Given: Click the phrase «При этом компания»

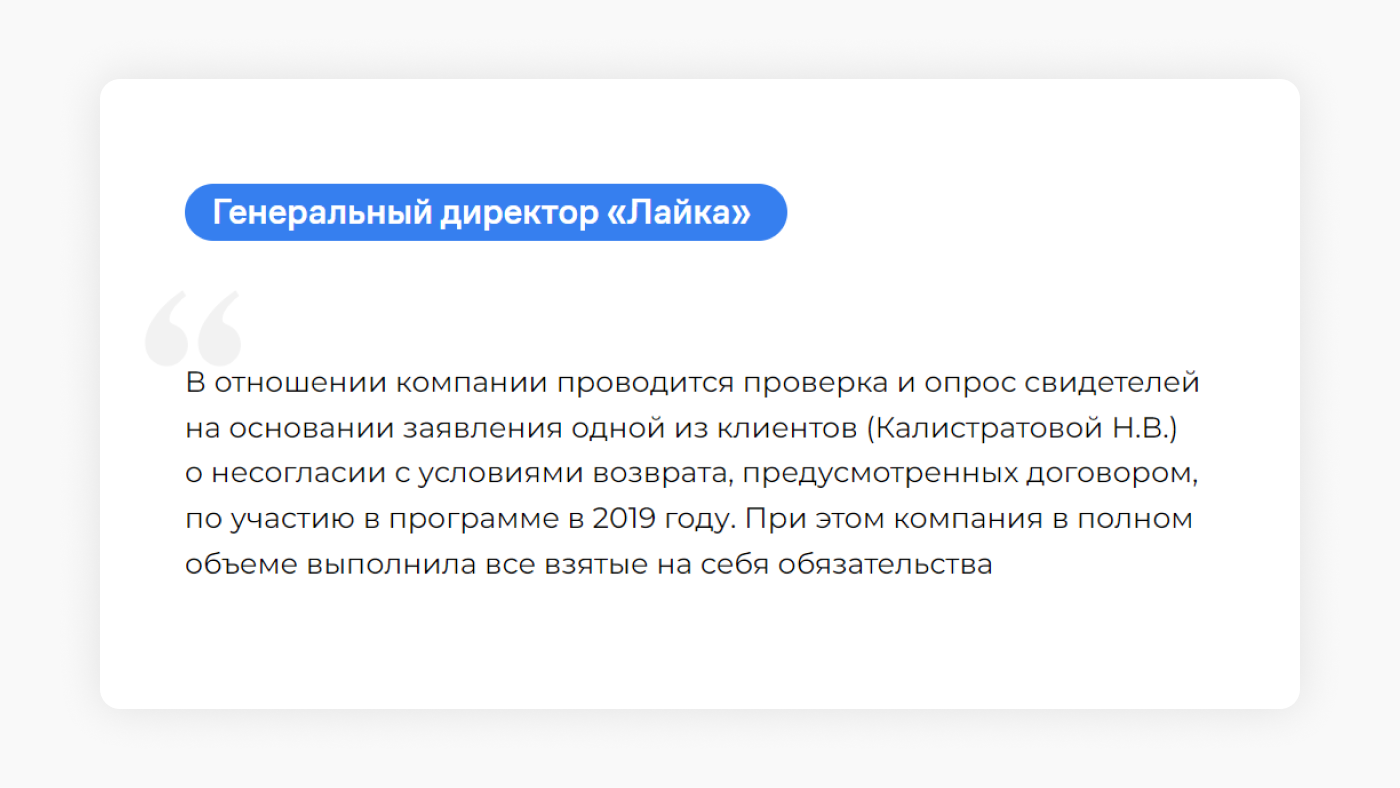Looking at the screenshot, I should tap(891, 519).
